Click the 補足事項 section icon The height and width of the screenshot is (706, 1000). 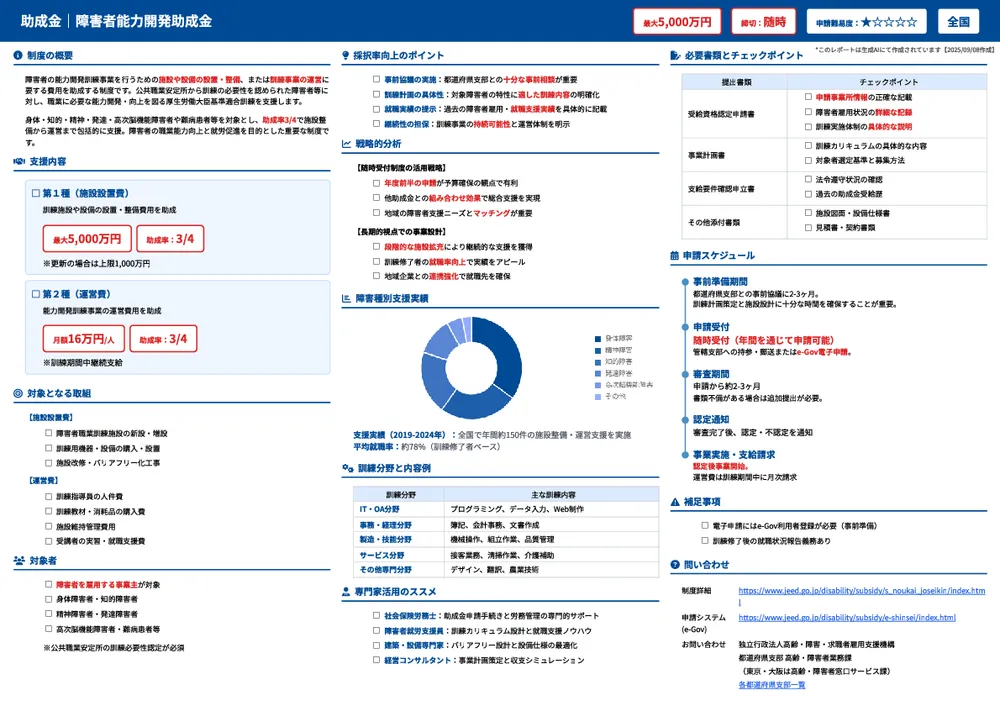click(672, 503)
